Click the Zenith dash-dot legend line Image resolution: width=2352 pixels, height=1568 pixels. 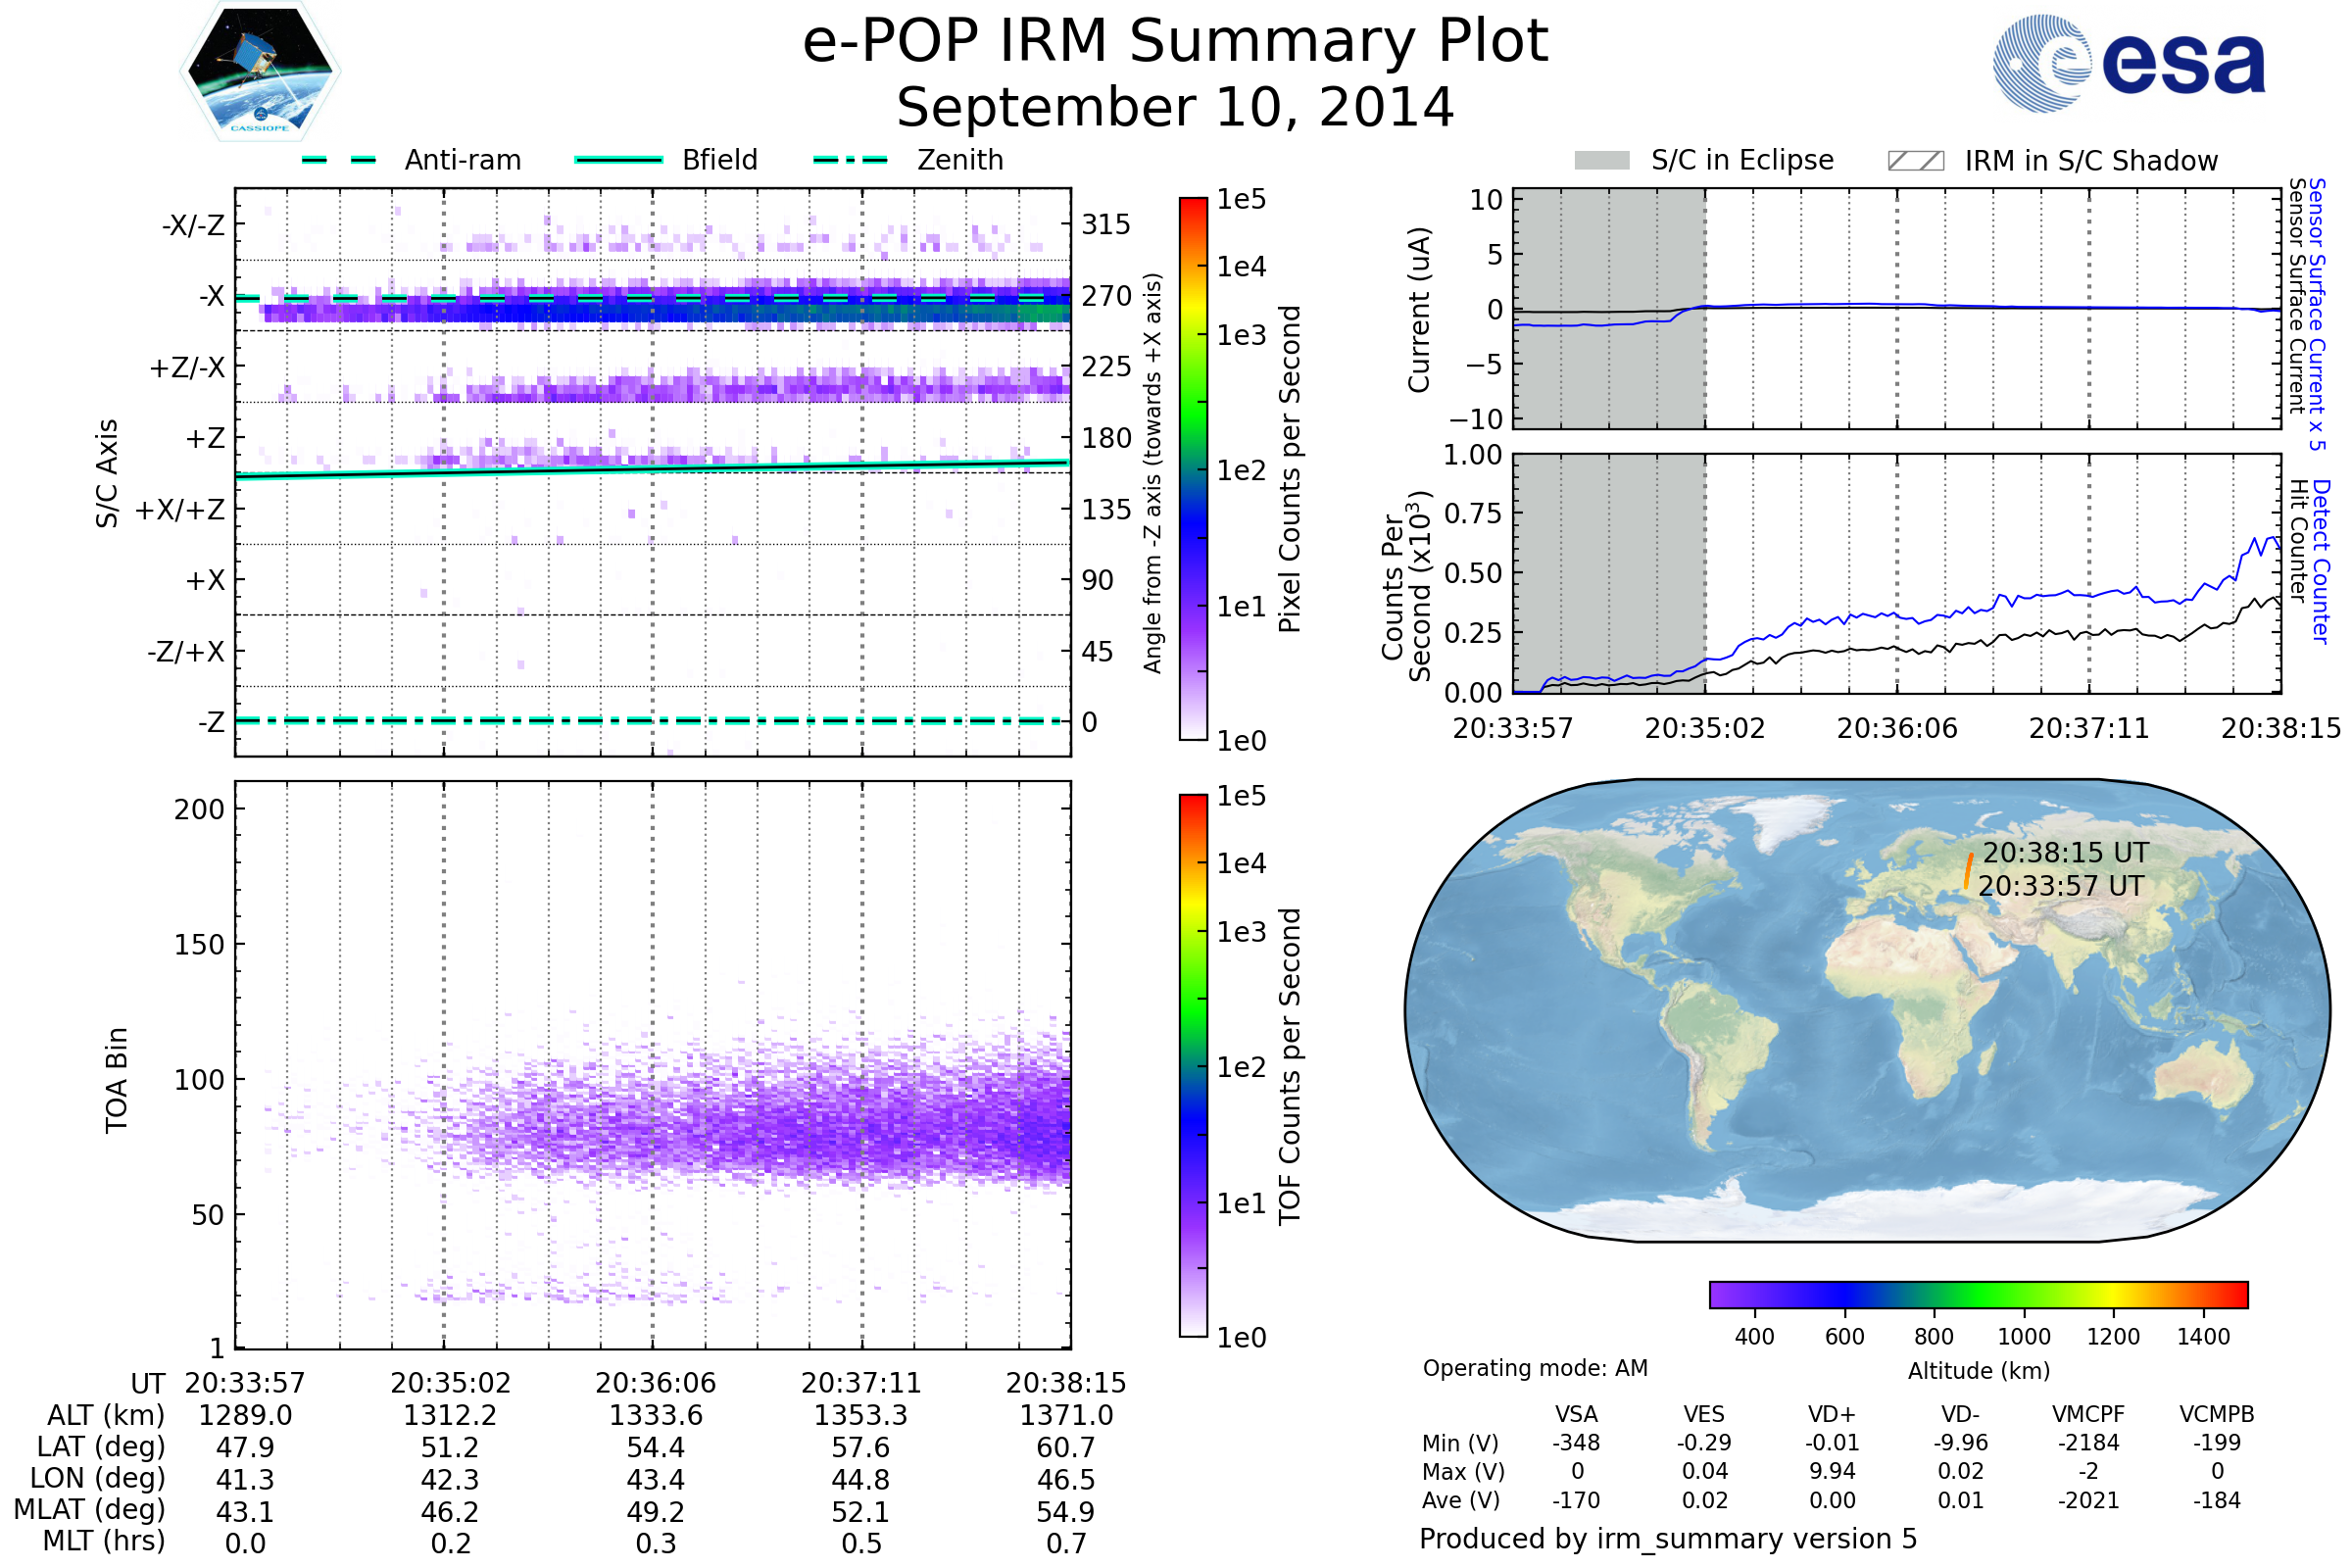coord(851,160)
